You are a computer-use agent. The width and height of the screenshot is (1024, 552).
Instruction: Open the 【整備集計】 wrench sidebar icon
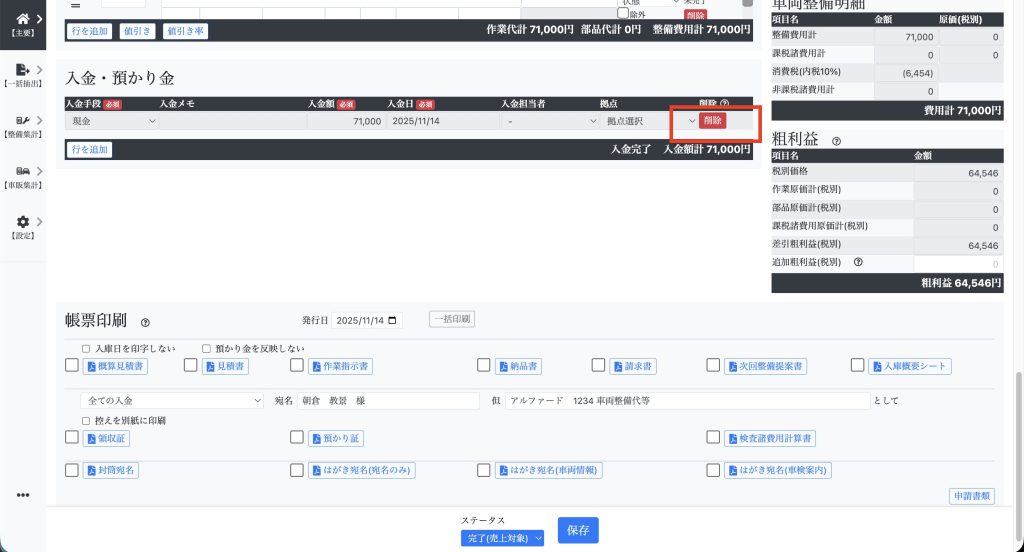(x=22, y=121)
